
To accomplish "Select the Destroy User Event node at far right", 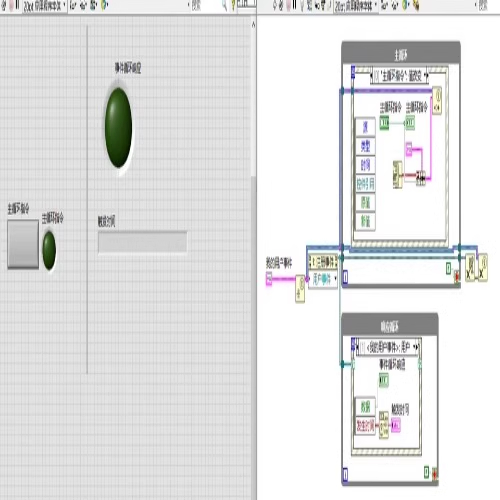I will [x=483, y=267].
